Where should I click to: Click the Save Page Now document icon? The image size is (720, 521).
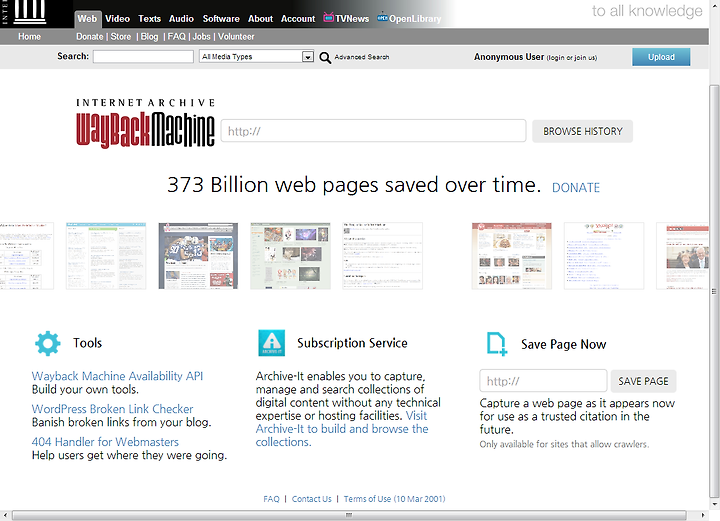point(496,344)
